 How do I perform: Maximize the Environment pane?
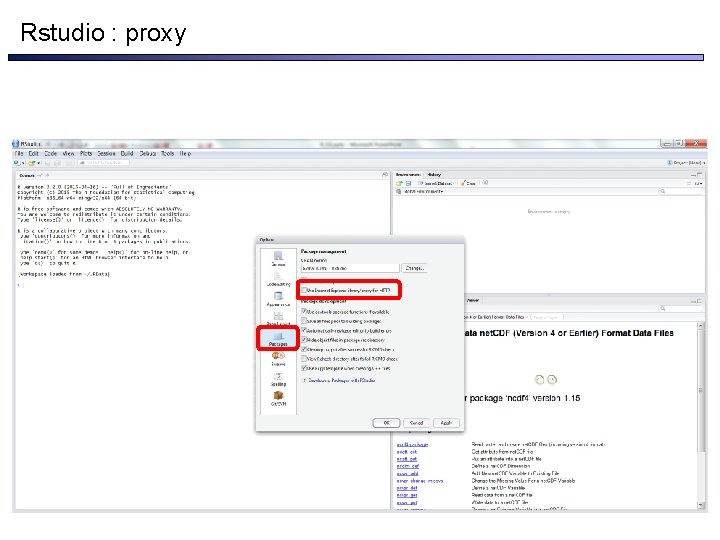[699, 175]
